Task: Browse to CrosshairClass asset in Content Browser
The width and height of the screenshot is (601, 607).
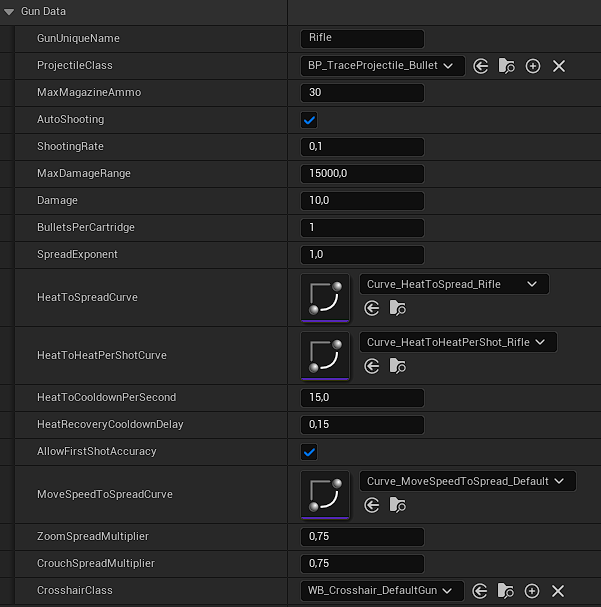Action: [506, 591]
